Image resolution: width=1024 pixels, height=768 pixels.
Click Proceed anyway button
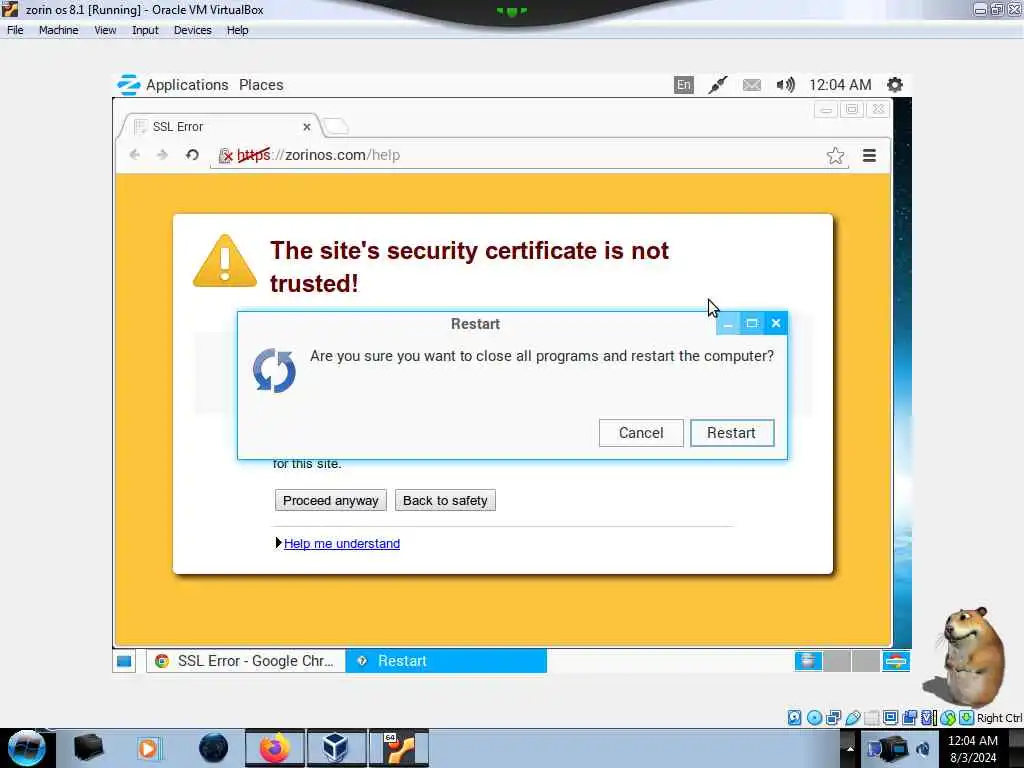pos(330,500)
